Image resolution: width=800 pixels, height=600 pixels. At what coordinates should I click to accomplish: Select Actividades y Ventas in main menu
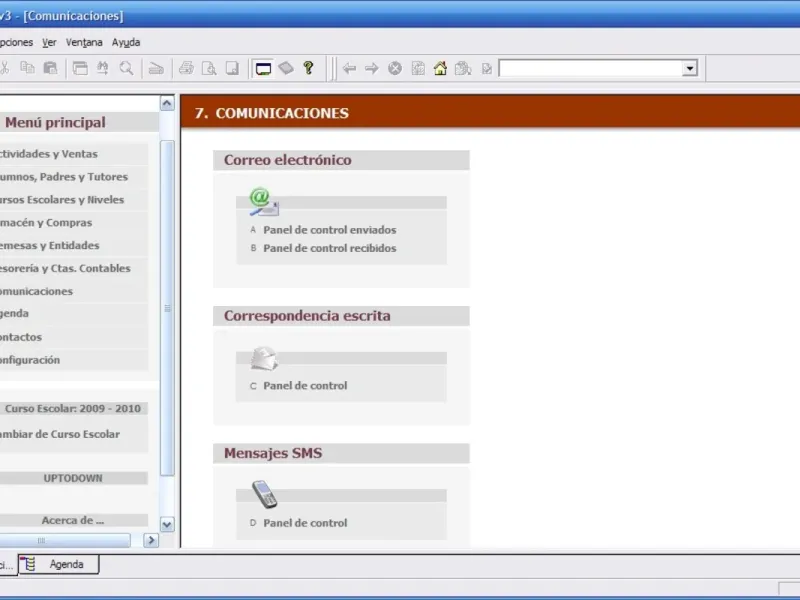coord(74,154)
